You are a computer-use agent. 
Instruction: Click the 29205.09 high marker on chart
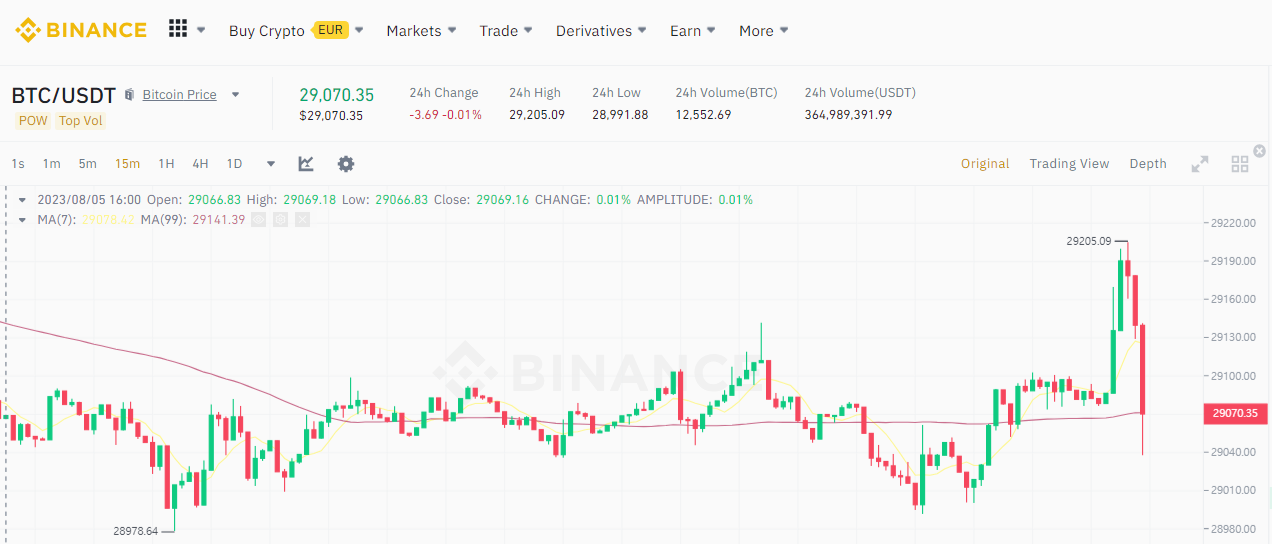1089,241
